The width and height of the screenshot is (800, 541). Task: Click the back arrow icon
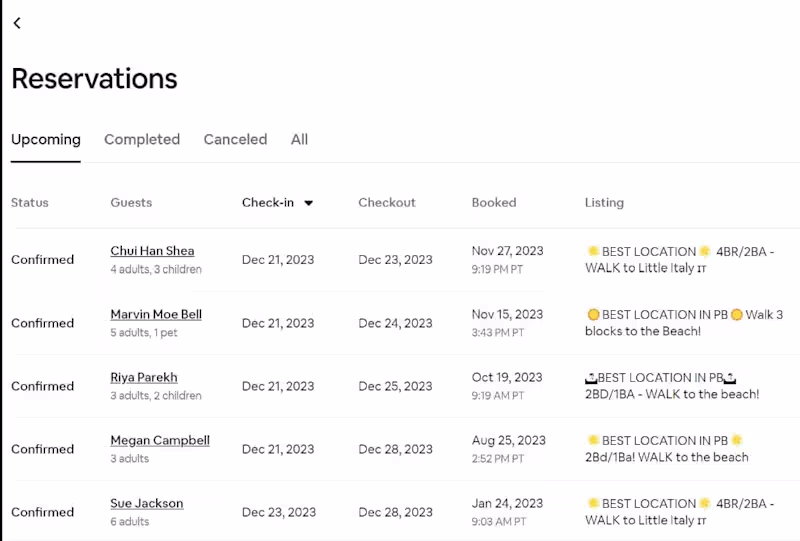(17, 23)
